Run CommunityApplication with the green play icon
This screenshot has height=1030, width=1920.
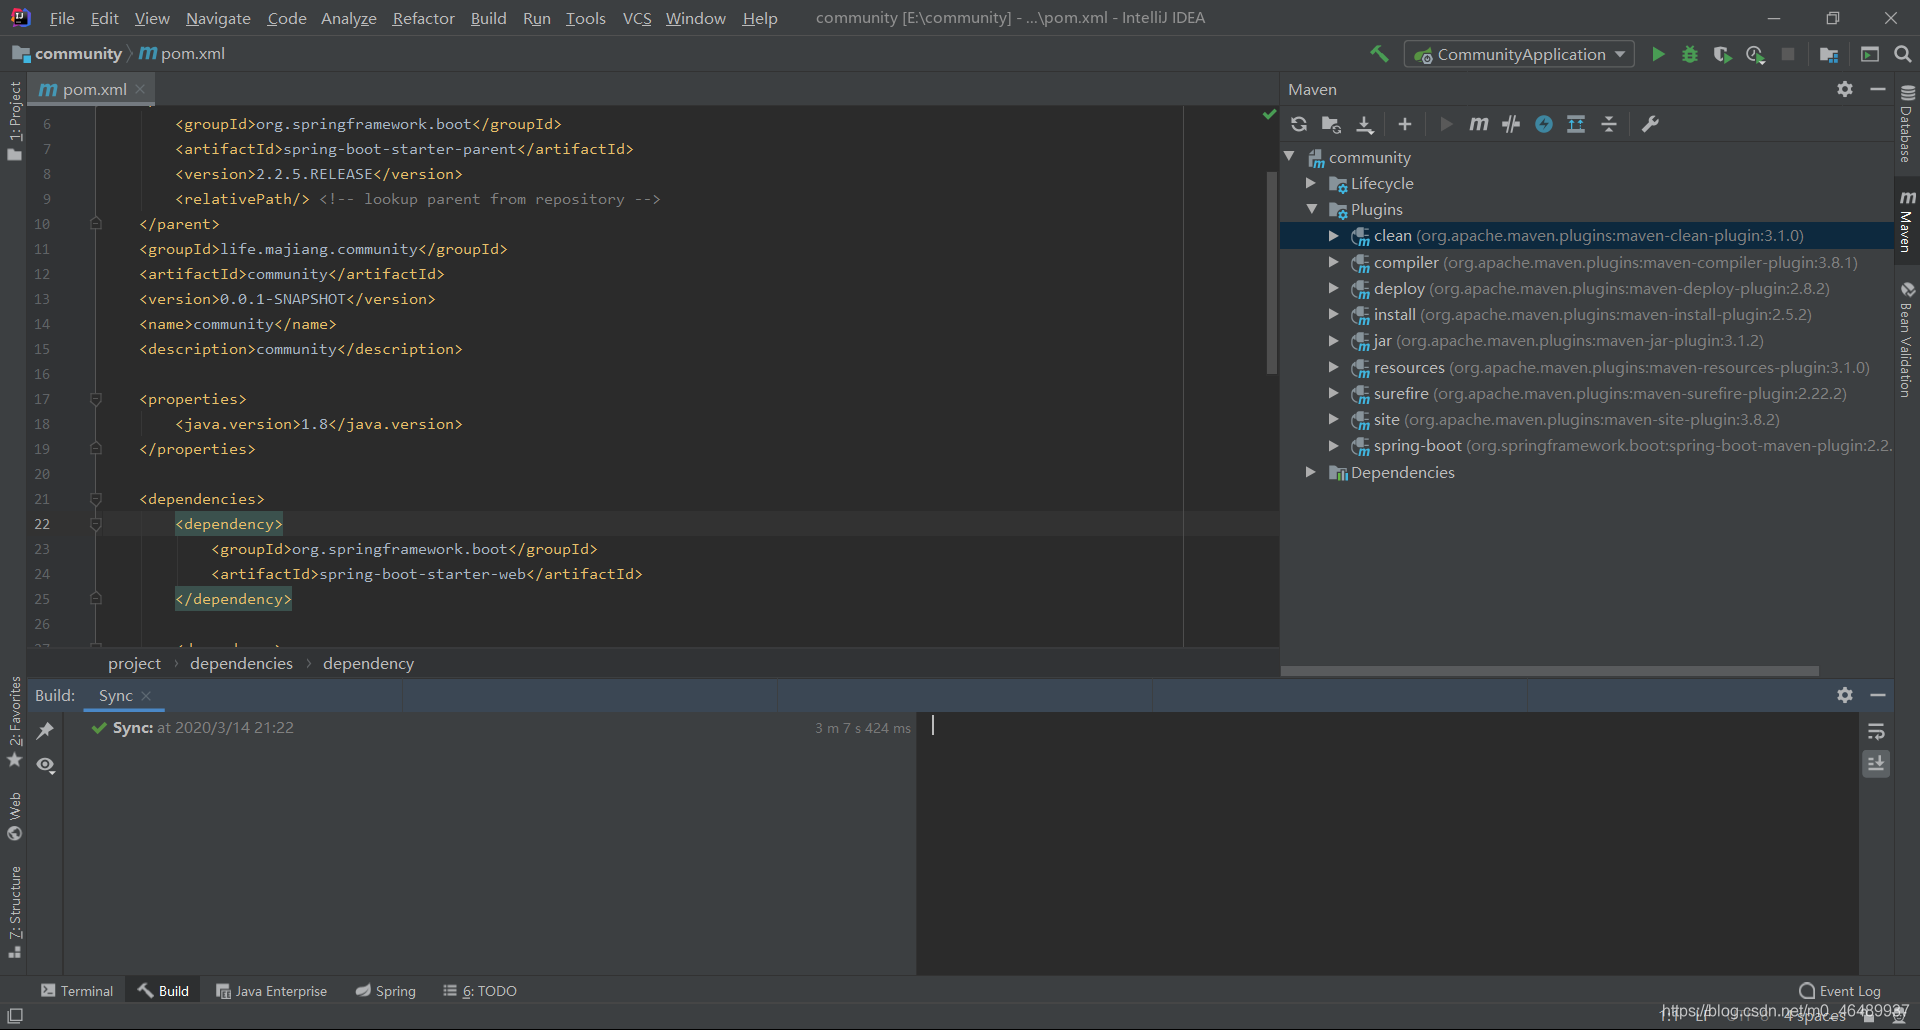(1658, 54)
